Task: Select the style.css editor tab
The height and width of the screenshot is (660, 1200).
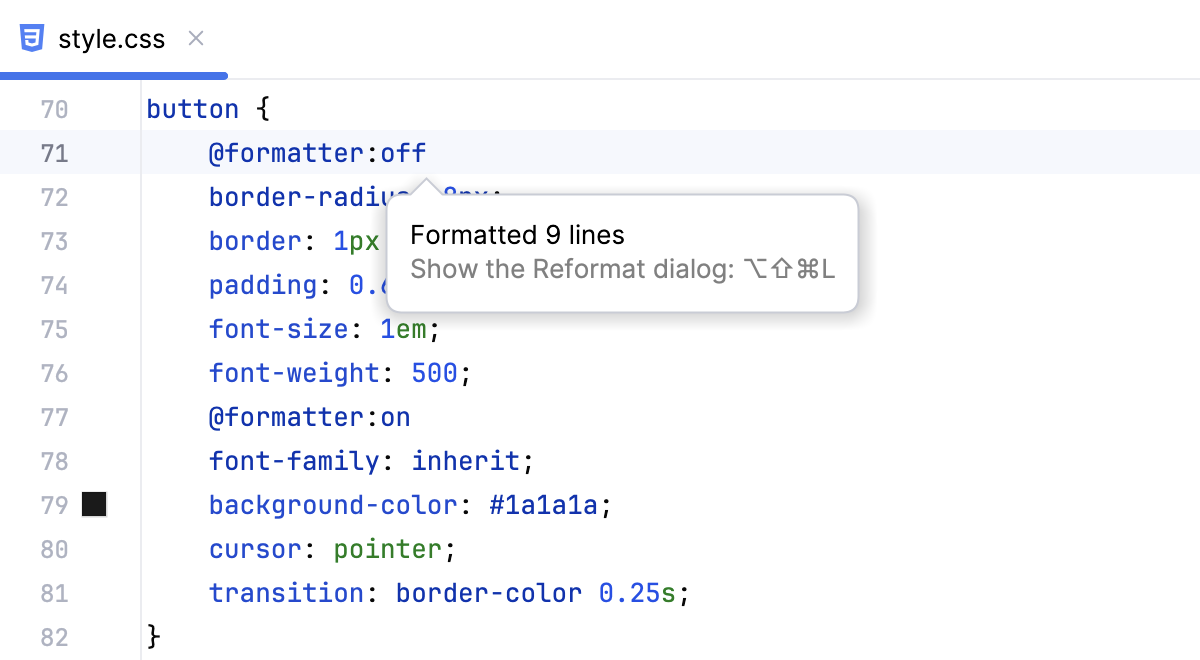Action: (111, 40)
